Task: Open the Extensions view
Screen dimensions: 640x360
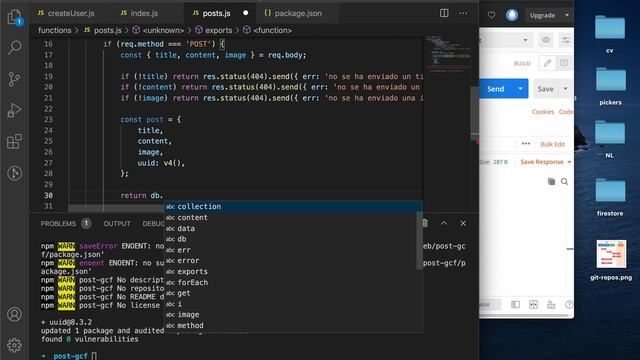Action: pyautogui.click(x=14, y=142)
